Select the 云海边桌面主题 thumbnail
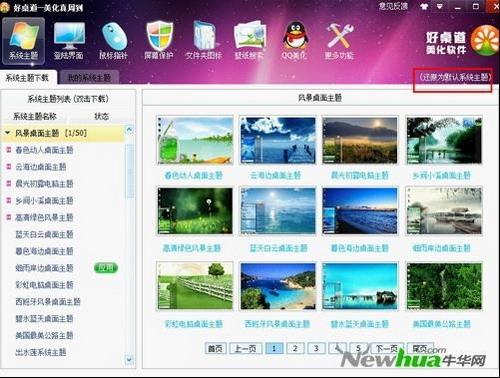Viewport: 500px width, 378px height. tap(277, 140)
